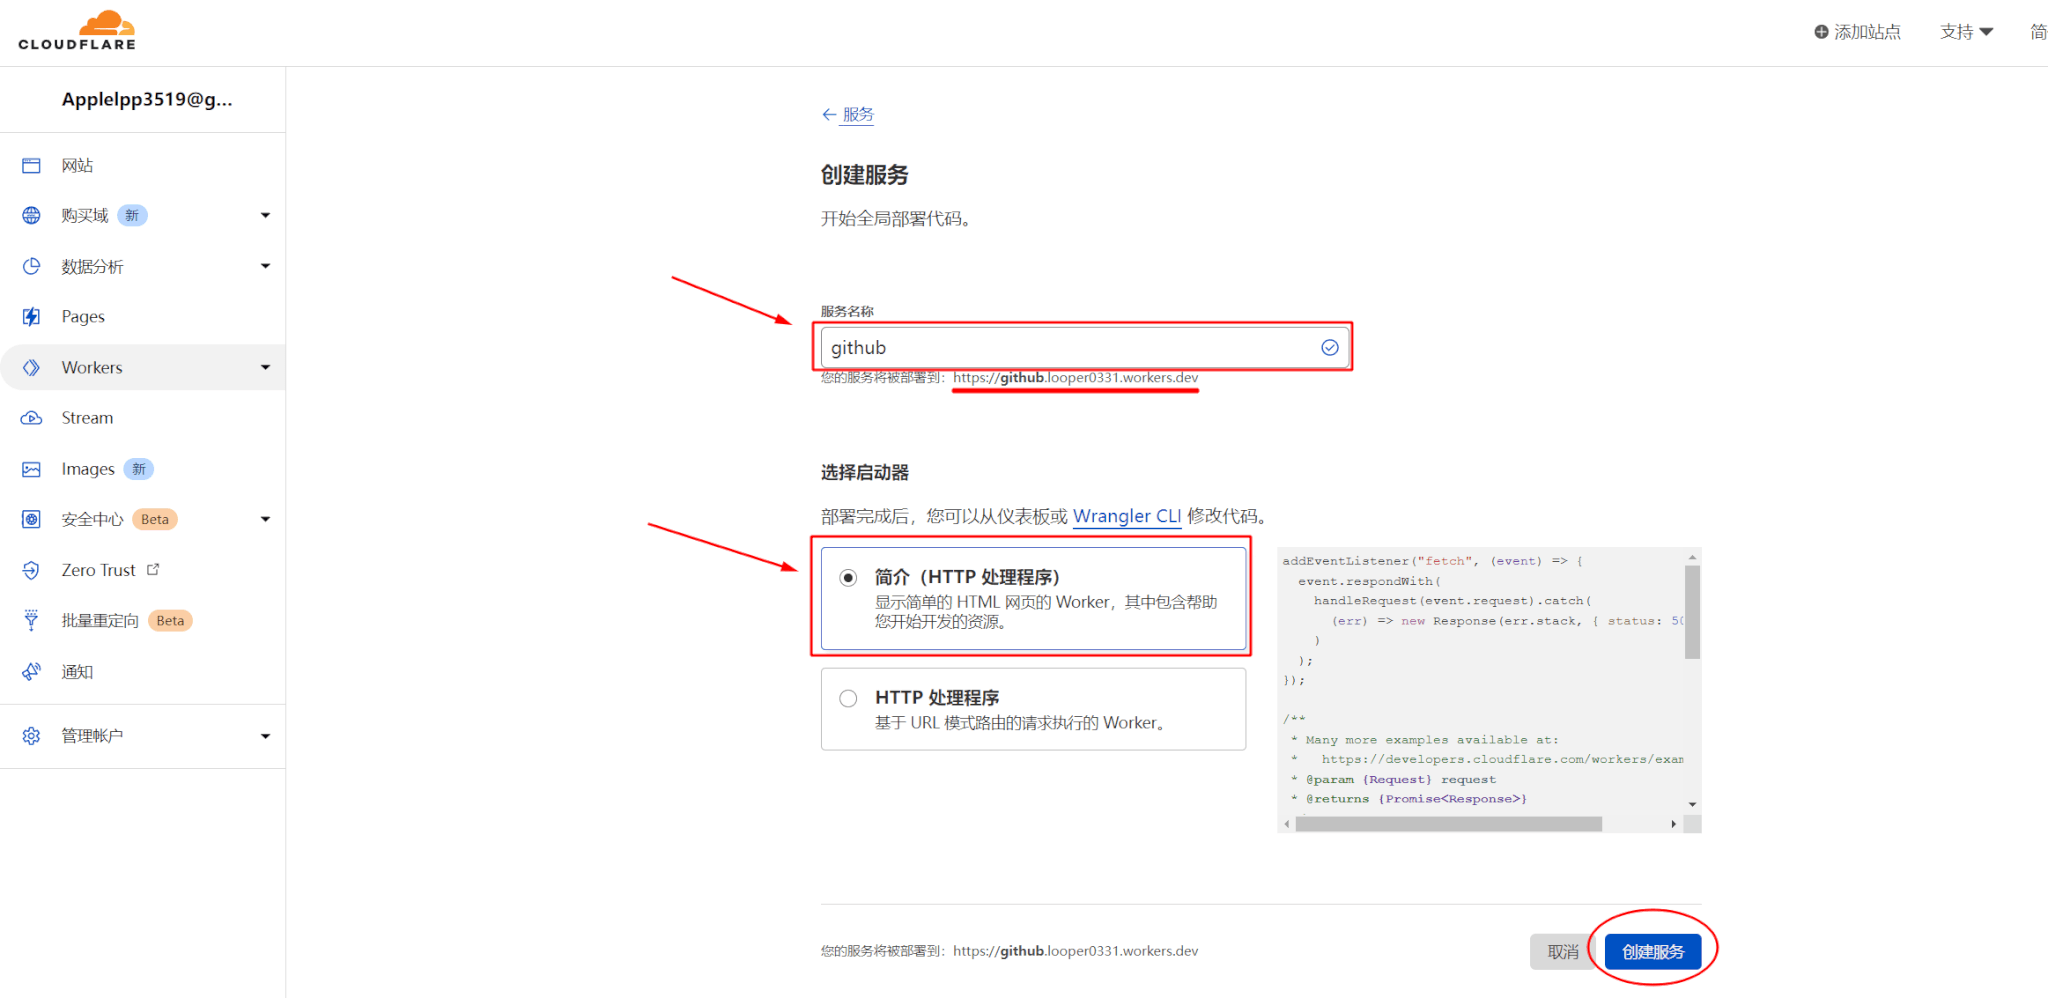2048x998 pixels.
Task: Click the Stream cloud icon
Action: [31, 418]
